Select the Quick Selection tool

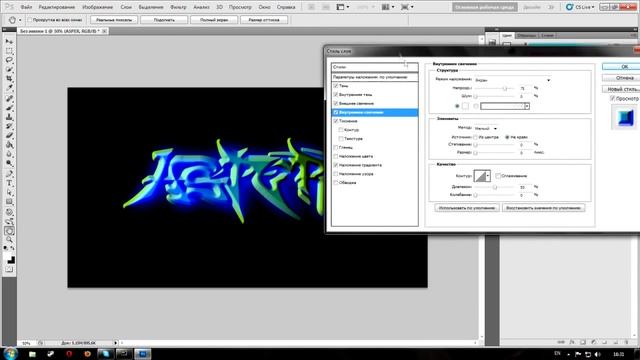click(9, 69)
